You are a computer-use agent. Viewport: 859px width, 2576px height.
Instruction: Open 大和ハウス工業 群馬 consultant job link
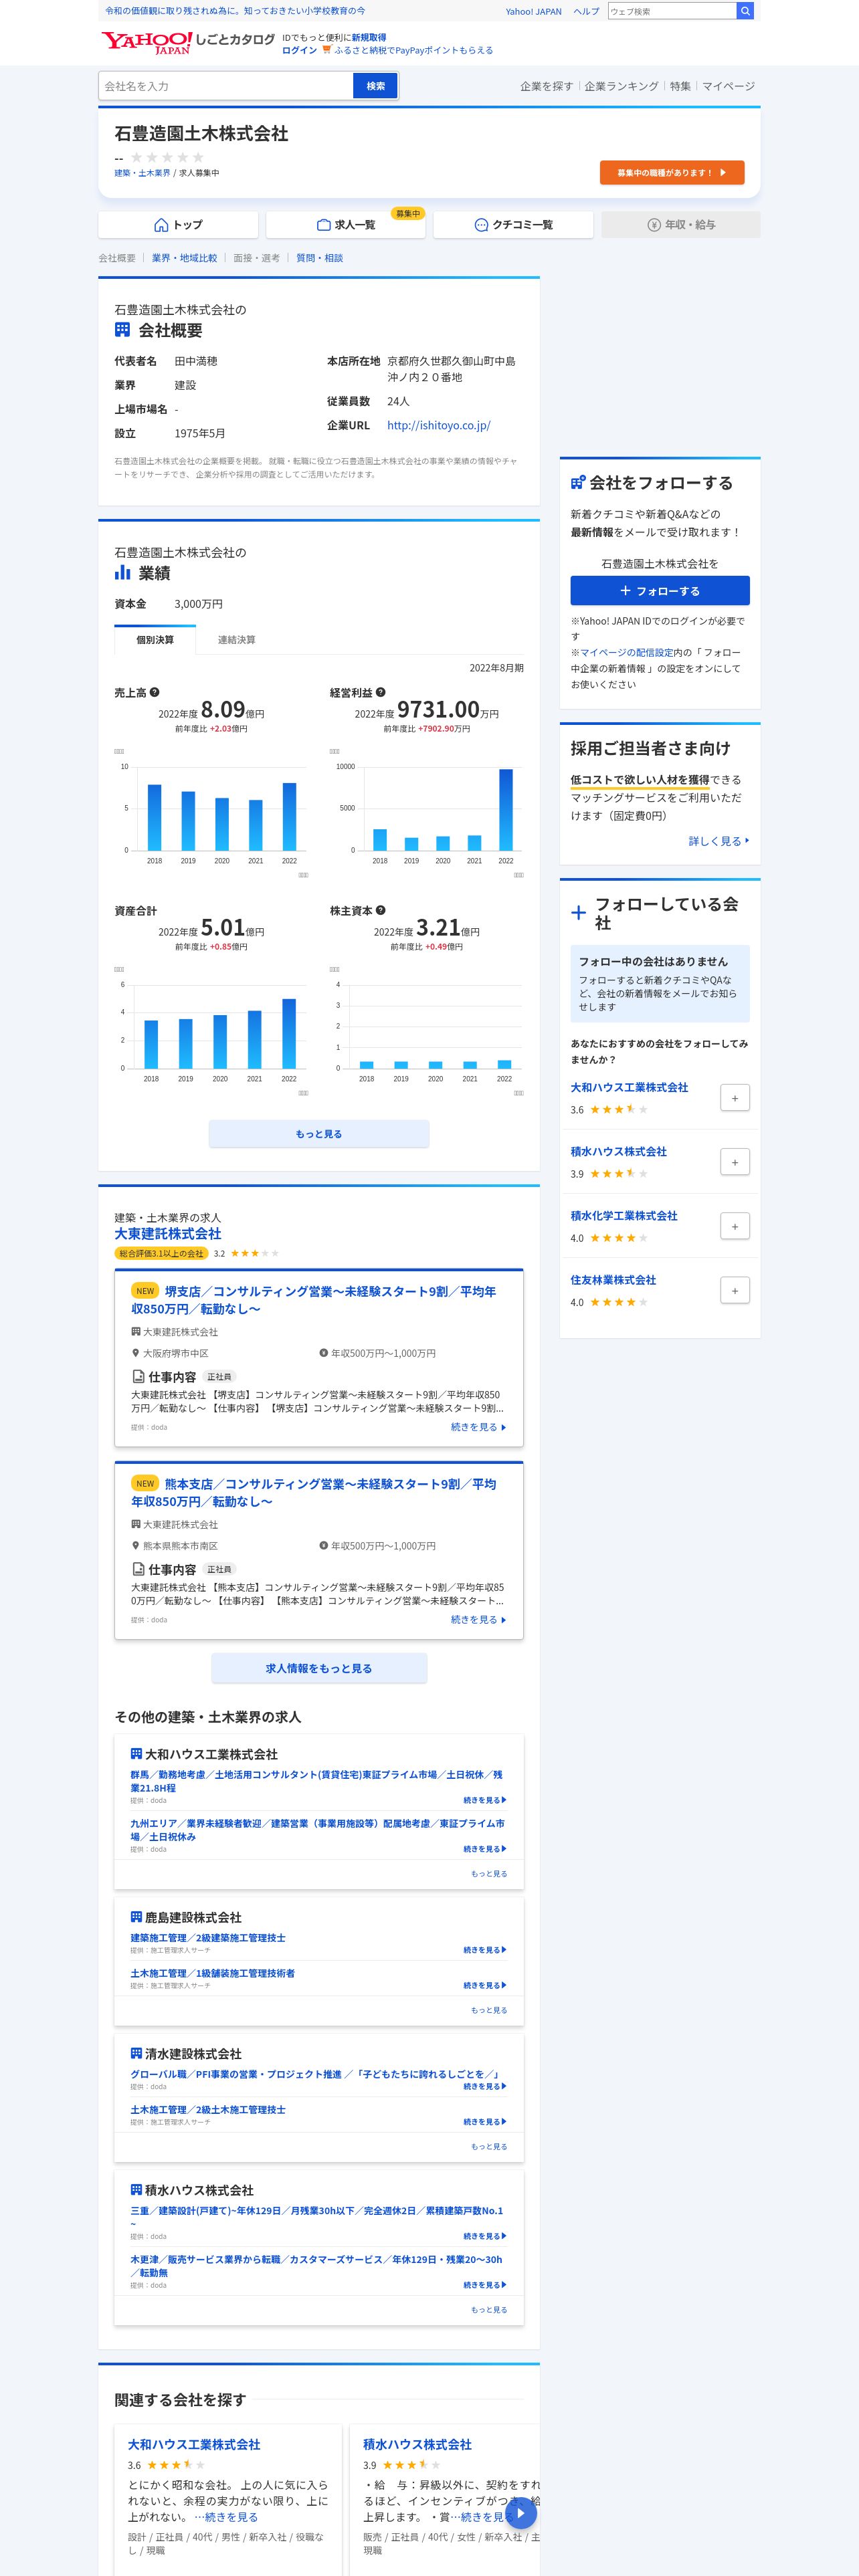pos(317,1781)
